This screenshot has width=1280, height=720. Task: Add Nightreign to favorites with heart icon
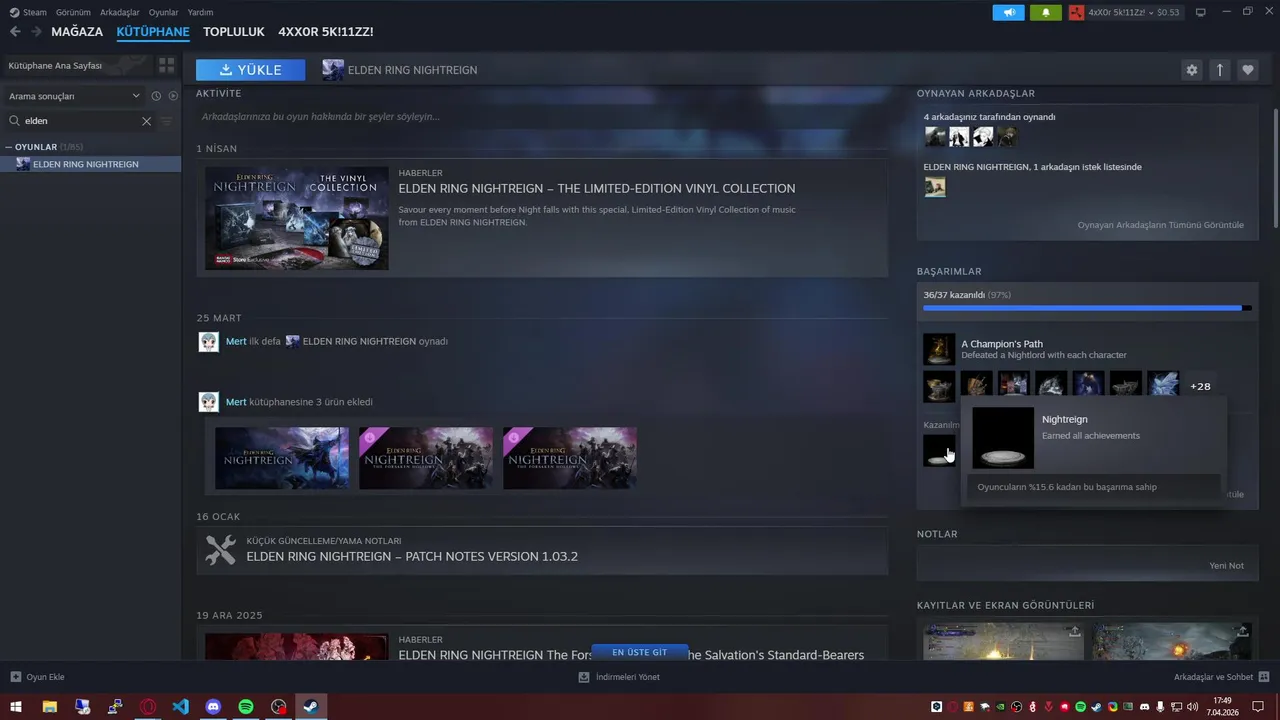click(x=1247, y=70)
